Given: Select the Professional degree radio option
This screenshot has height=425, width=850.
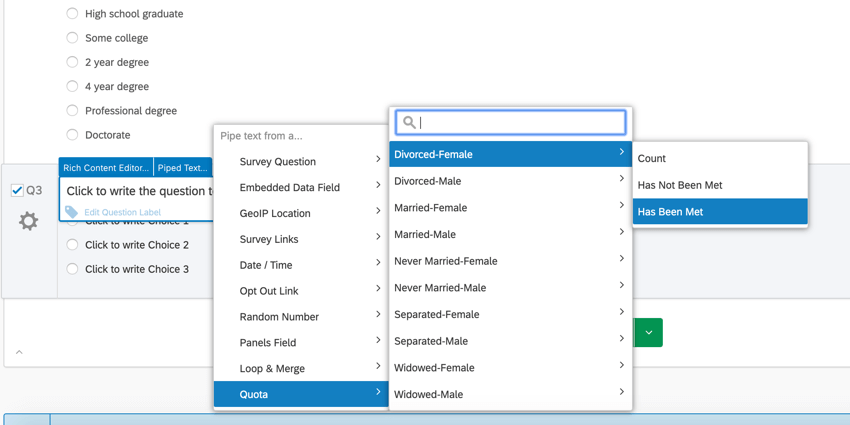Looking at the screenshot, I should tap(72, 111).
